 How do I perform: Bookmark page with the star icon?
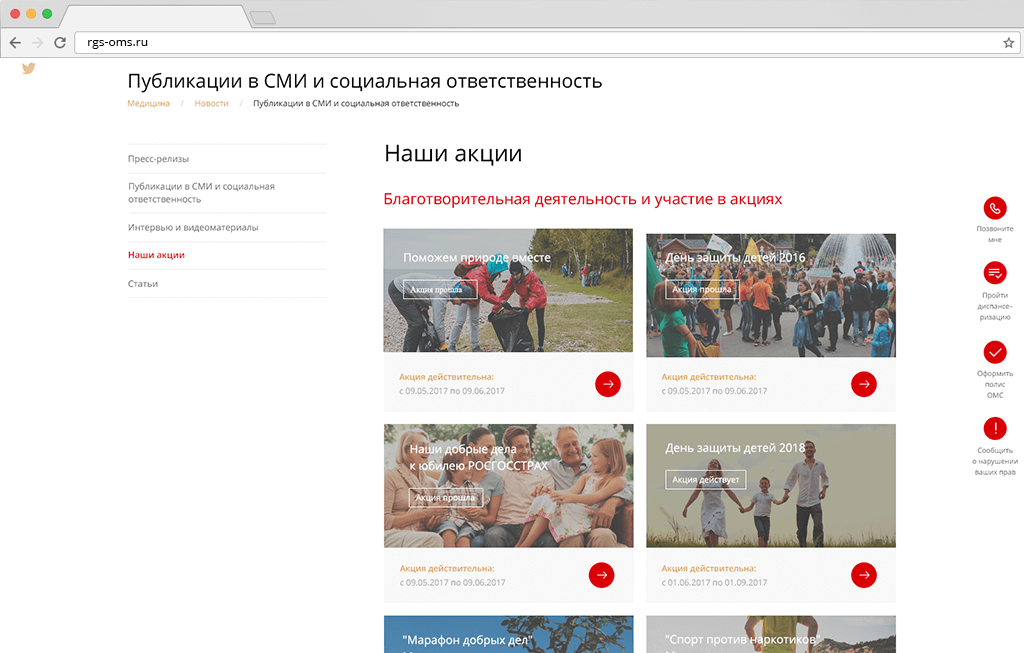1008,42
